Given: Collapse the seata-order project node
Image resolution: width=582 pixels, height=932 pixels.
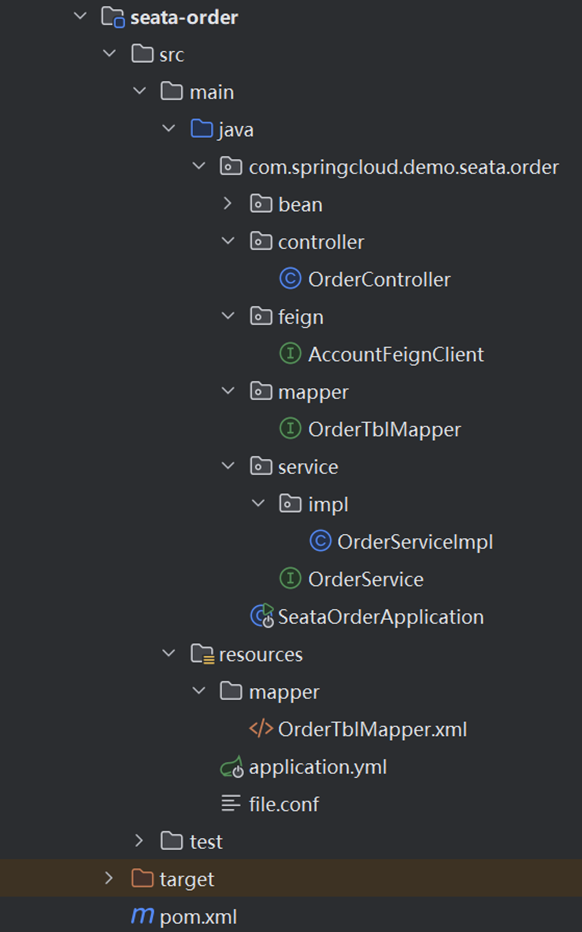Looking at the screenshot, I should tap(80, 16).
